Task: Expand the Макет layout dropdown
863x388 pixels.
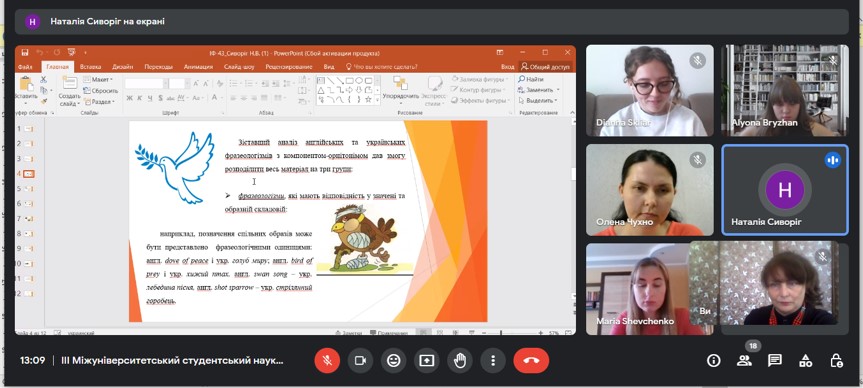Action: click(98, 80)
